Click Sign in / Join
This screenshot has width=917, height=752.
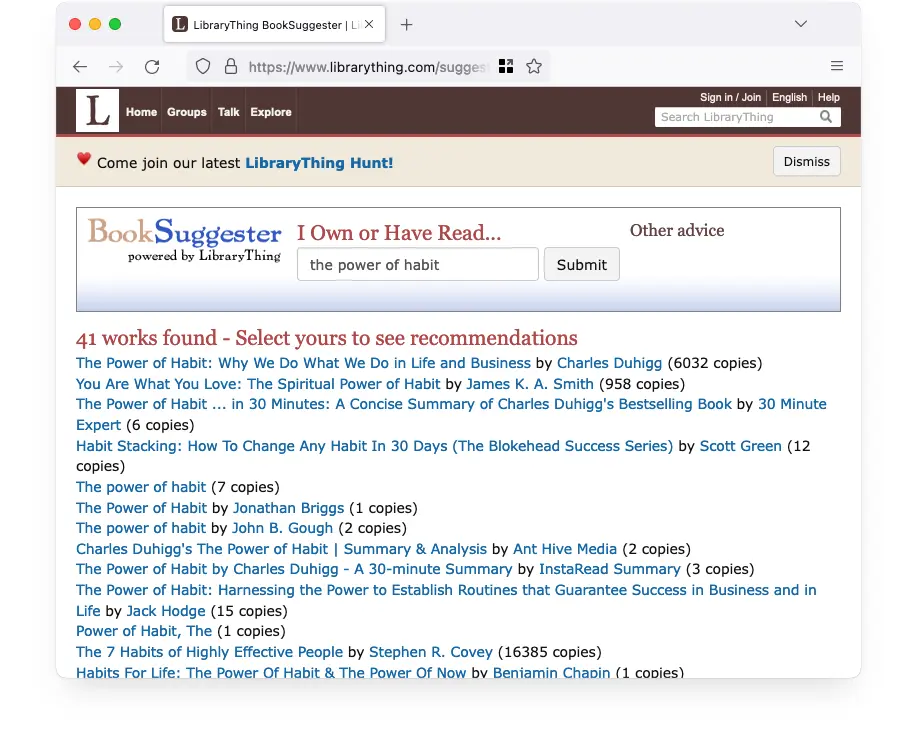730,97
